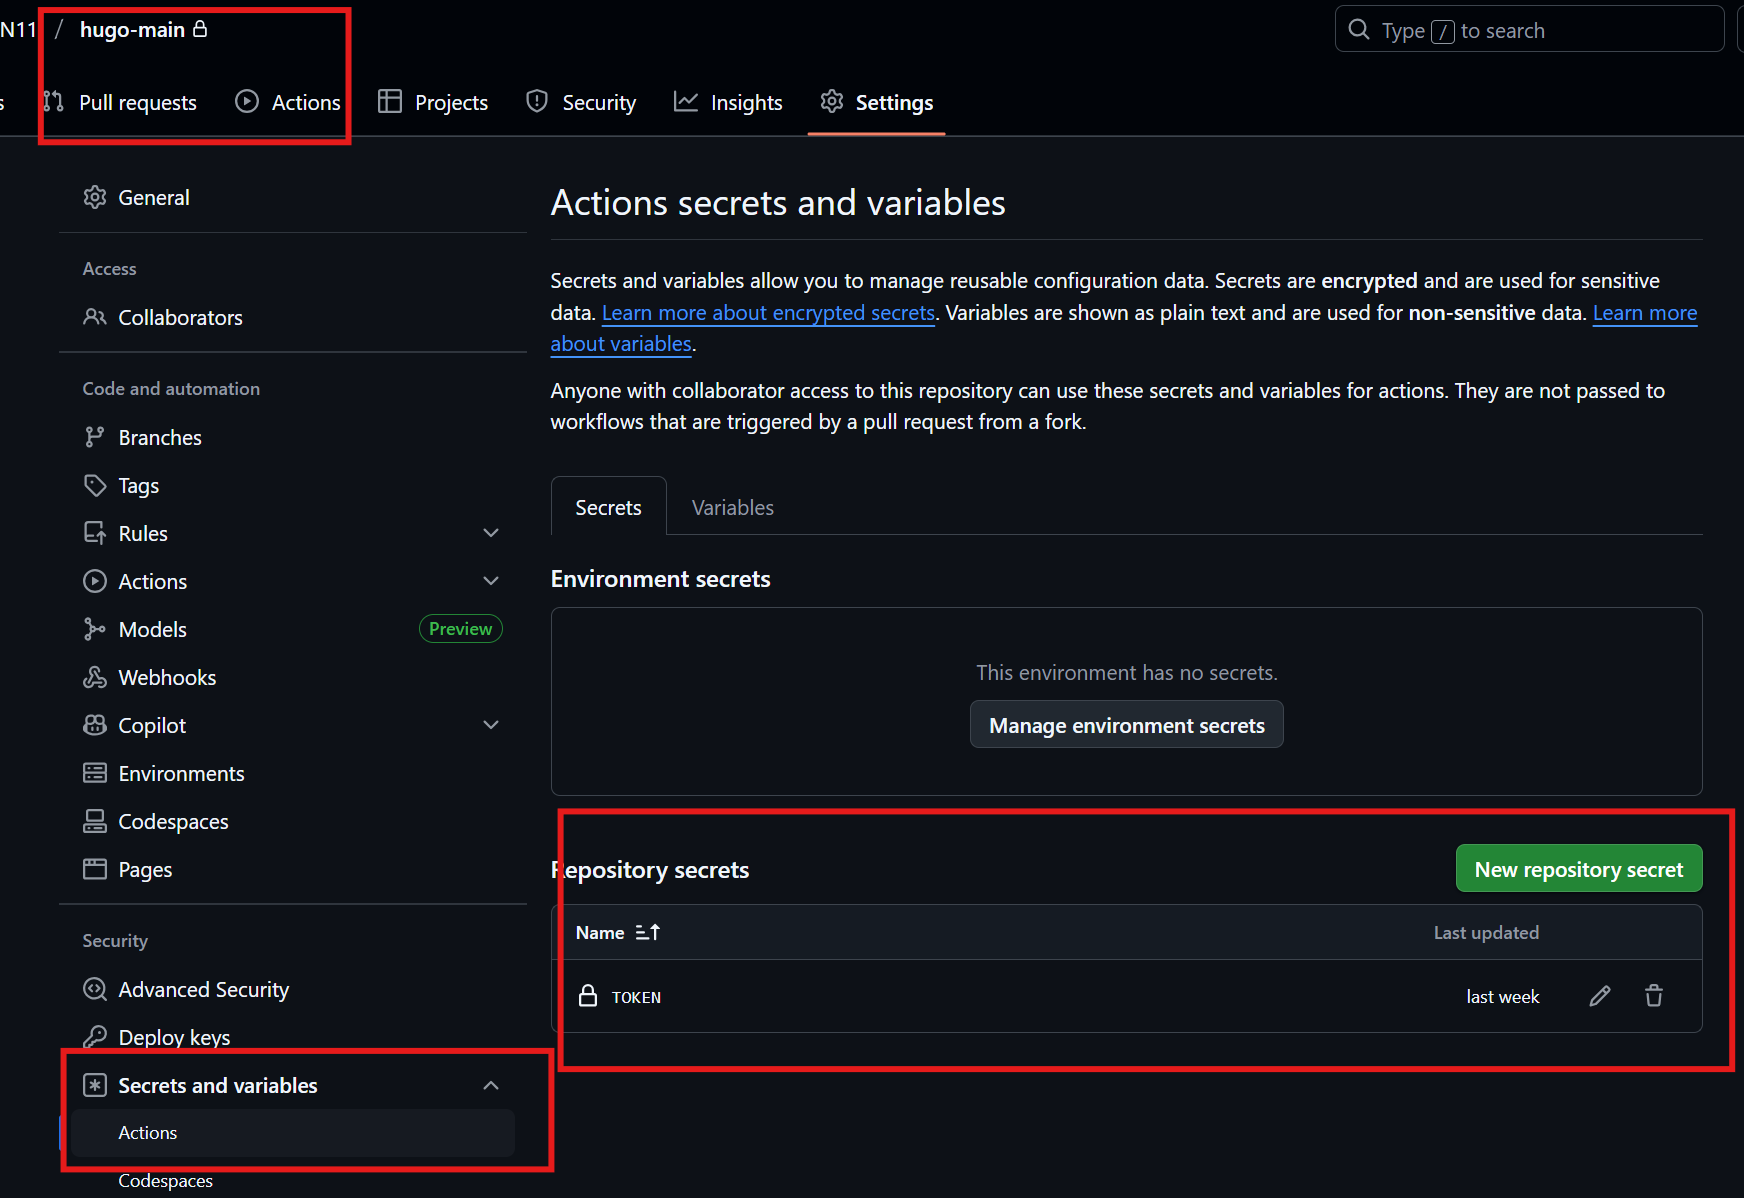Image resolution: width=1744 pixels, height=1198 pixels.
Task: Expand the Copilot section chevron
Action: point(491,726)
